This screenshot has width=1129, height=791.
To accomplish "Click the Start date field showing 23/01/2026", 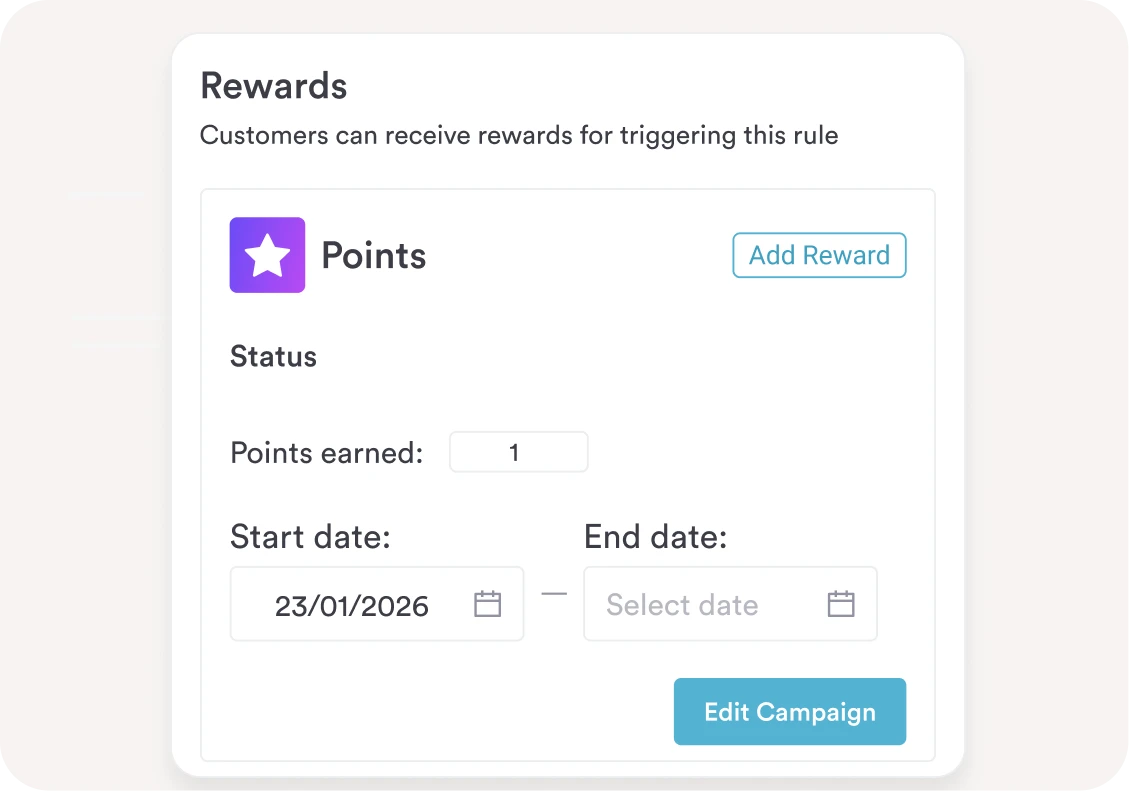I will (x=377, y=604).
